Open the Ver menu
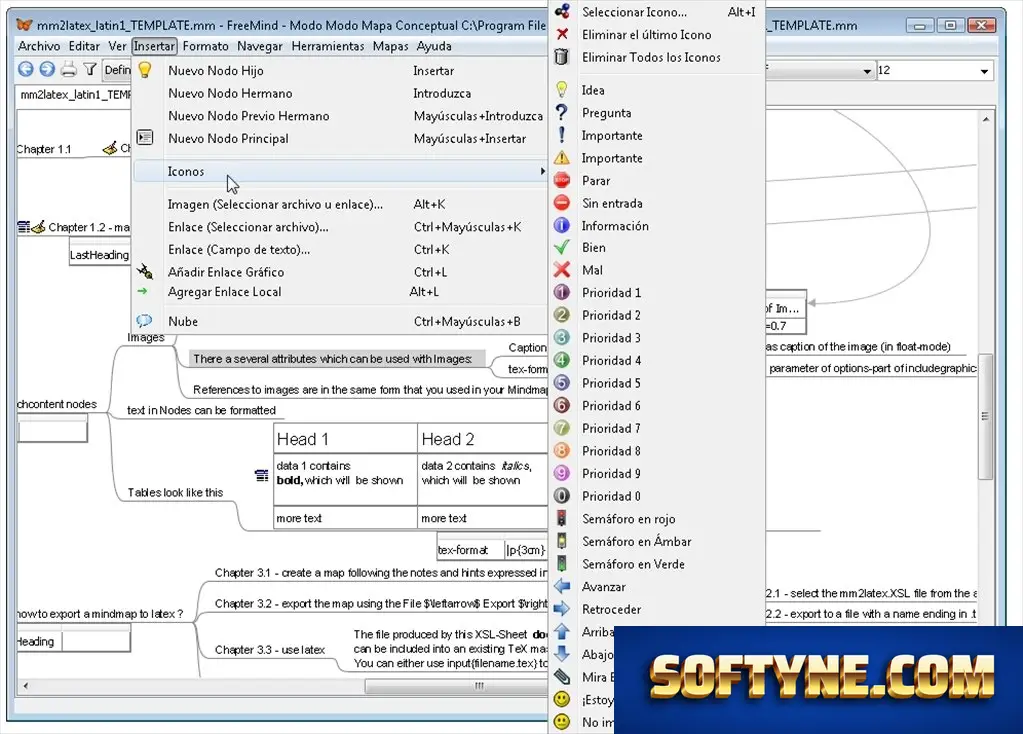The width and height of the screenshot is (1023, 734). click(x=117, y=46)
